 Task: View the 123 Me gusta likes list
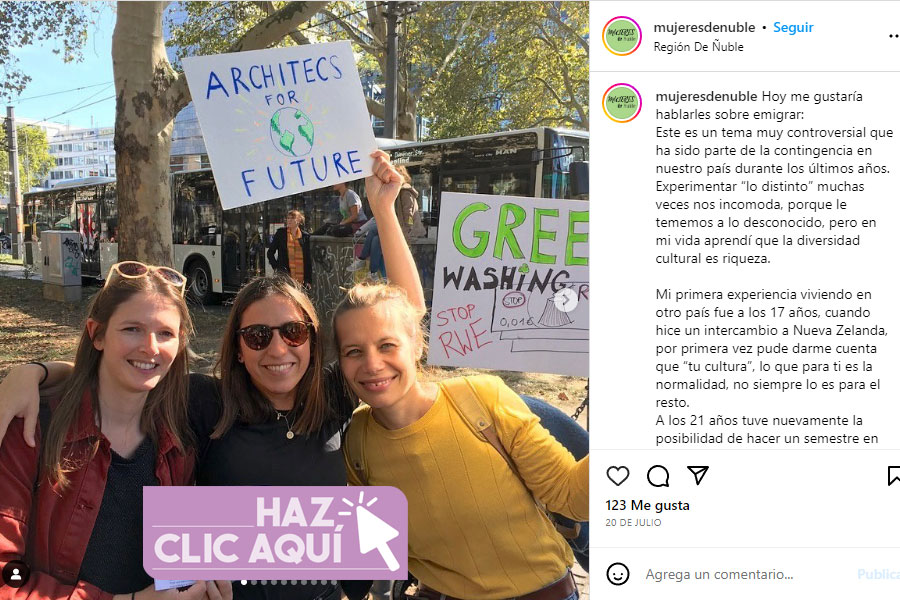pos(647,505)
